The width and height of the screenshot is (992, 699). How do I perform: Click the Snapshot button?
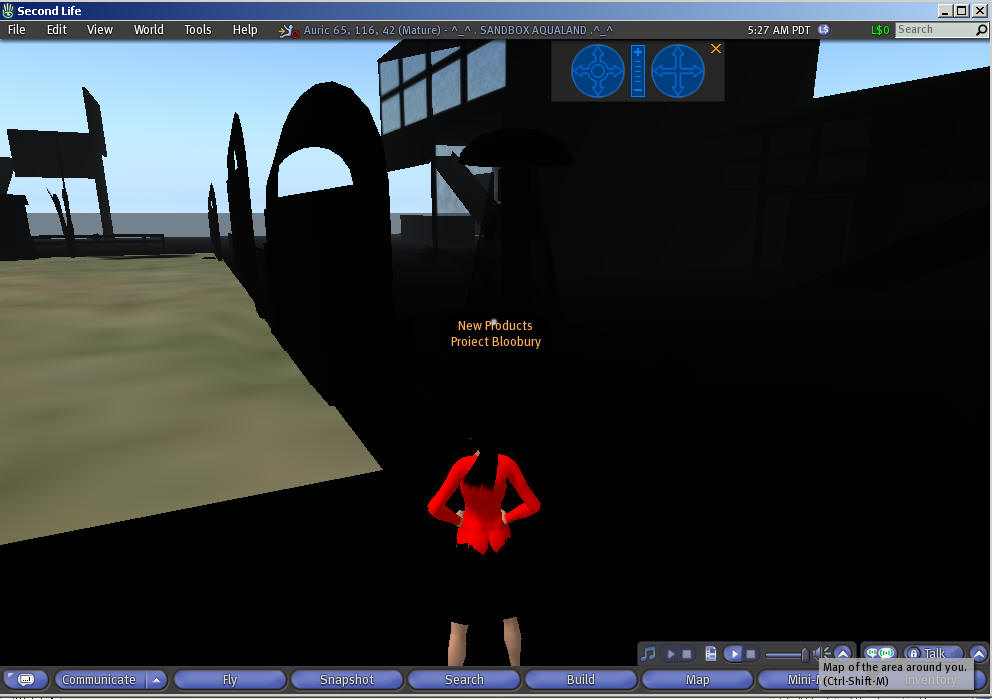pos(347,679)
